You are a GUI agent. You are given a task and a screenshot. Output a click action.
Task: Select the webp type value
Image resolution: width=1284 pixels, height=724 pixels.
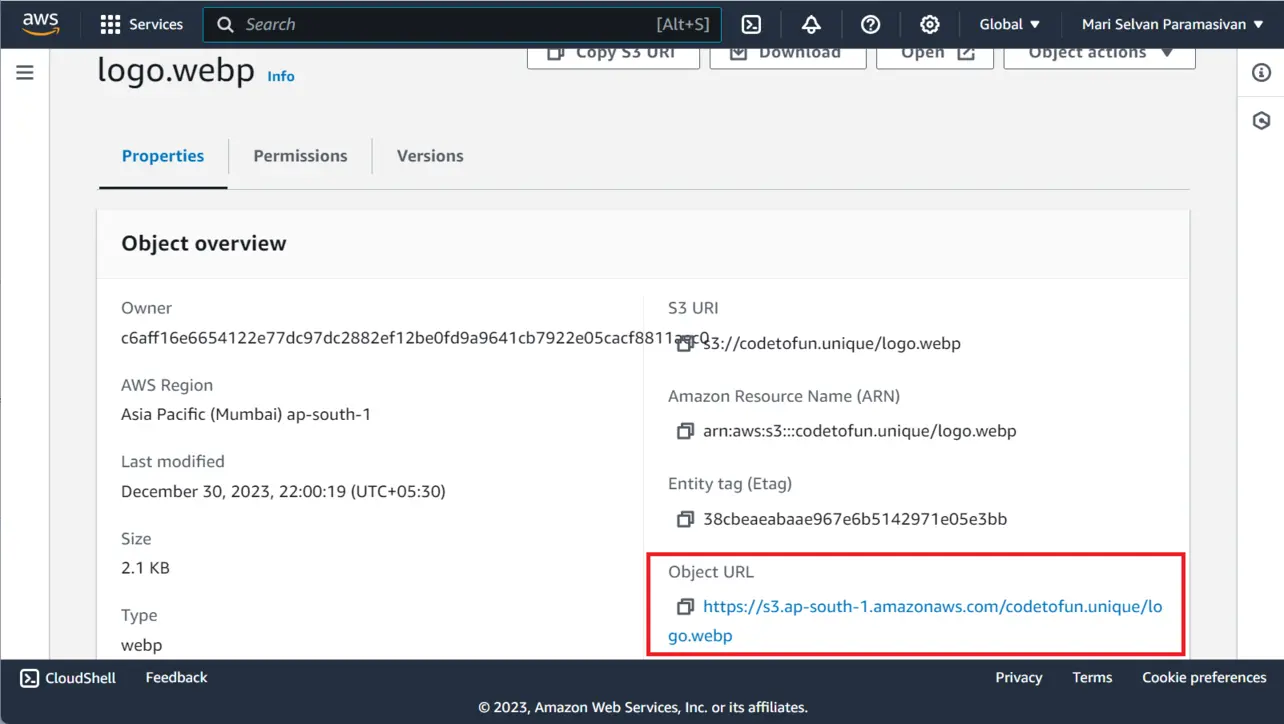tap(141, 645)
